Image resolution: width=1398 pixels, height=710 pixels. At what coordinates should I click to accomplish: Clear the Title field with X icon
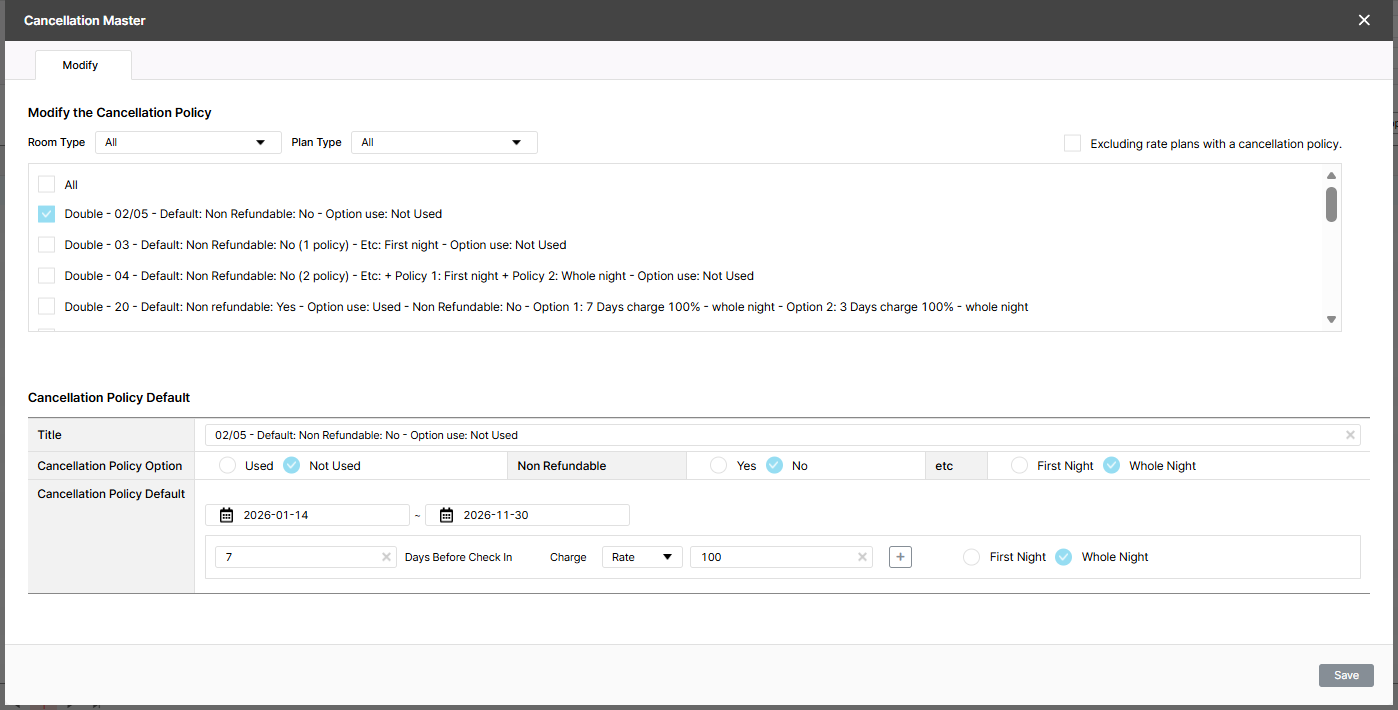1350,435
